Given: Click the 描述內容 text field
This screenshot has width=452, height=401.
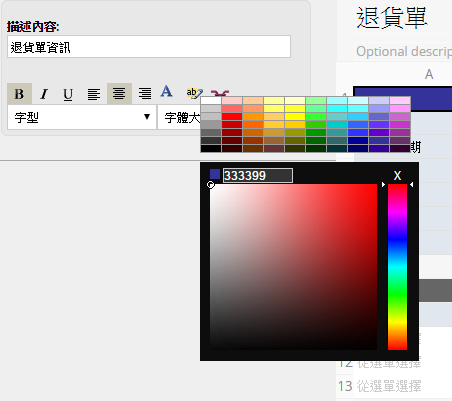Looking at the screenshot, I should (149, 47).
